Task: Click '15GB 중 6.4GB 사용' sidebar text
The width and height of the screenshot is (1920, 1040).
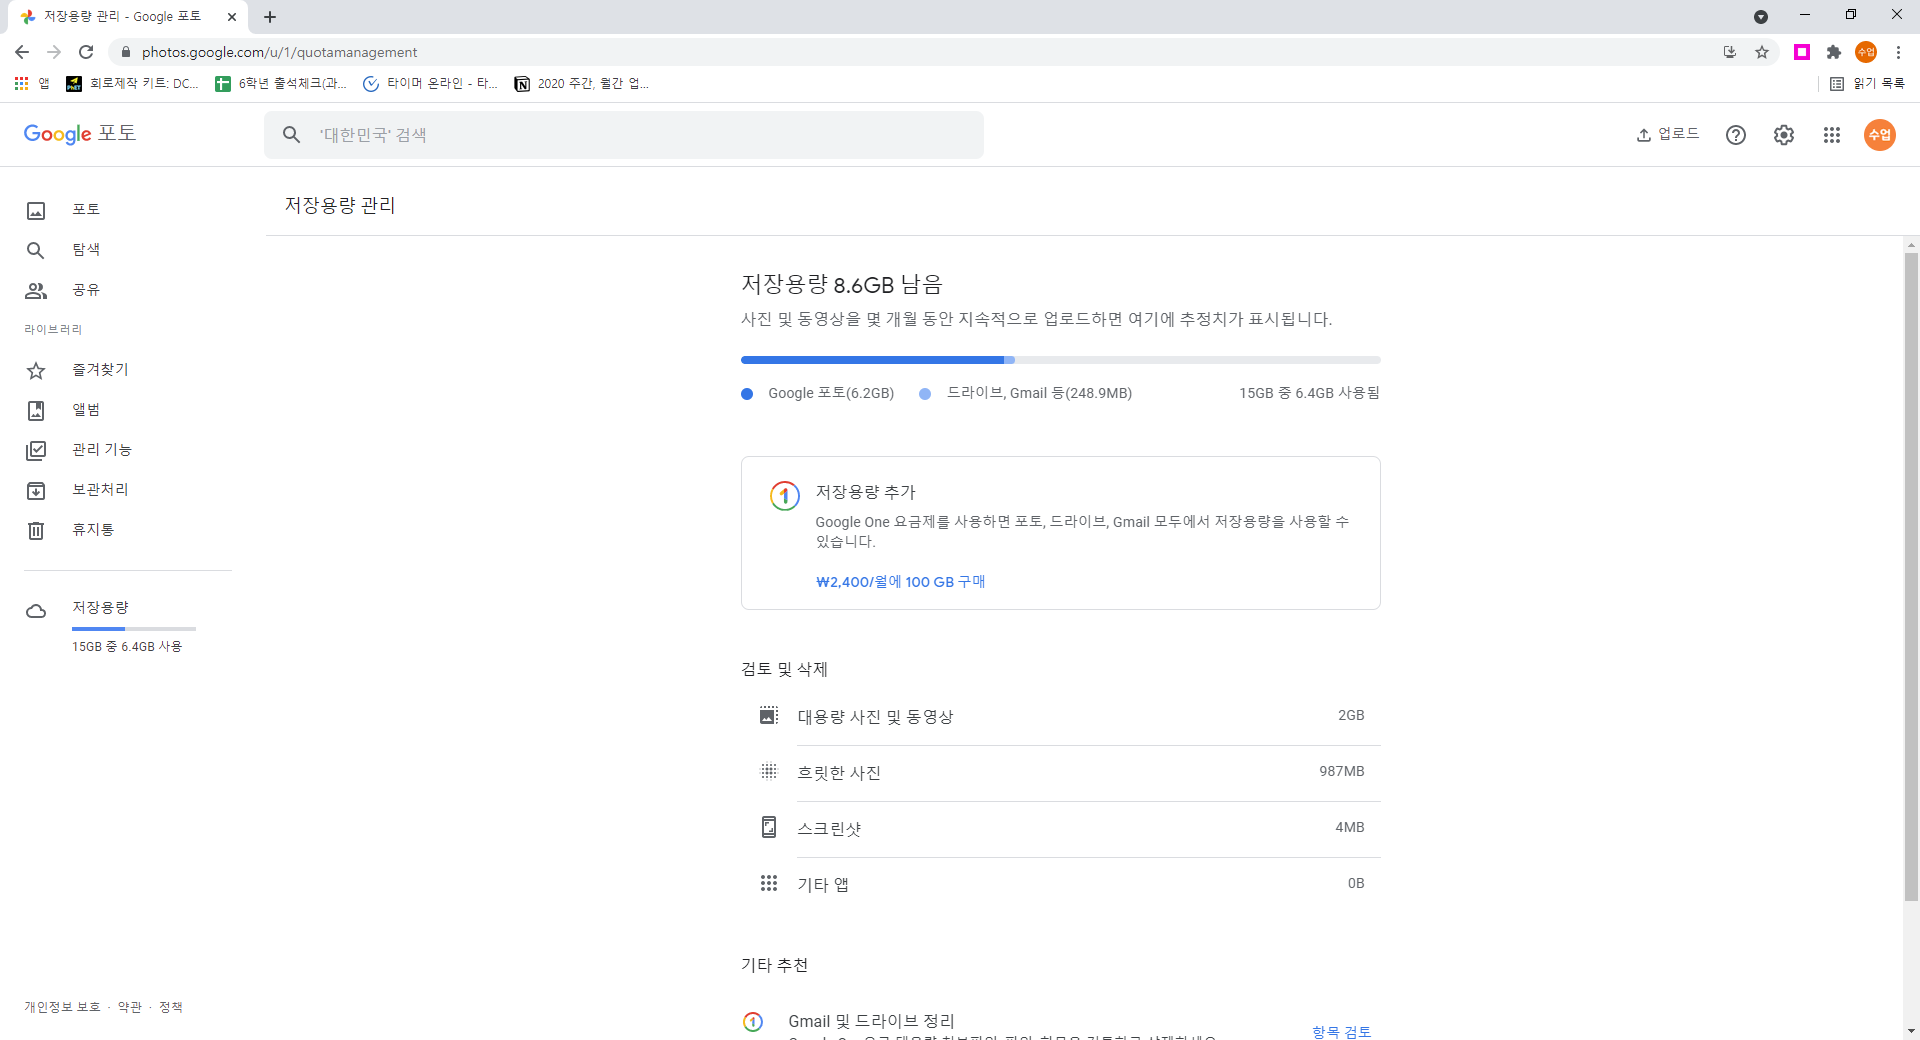Action: [x=127, y=647]
